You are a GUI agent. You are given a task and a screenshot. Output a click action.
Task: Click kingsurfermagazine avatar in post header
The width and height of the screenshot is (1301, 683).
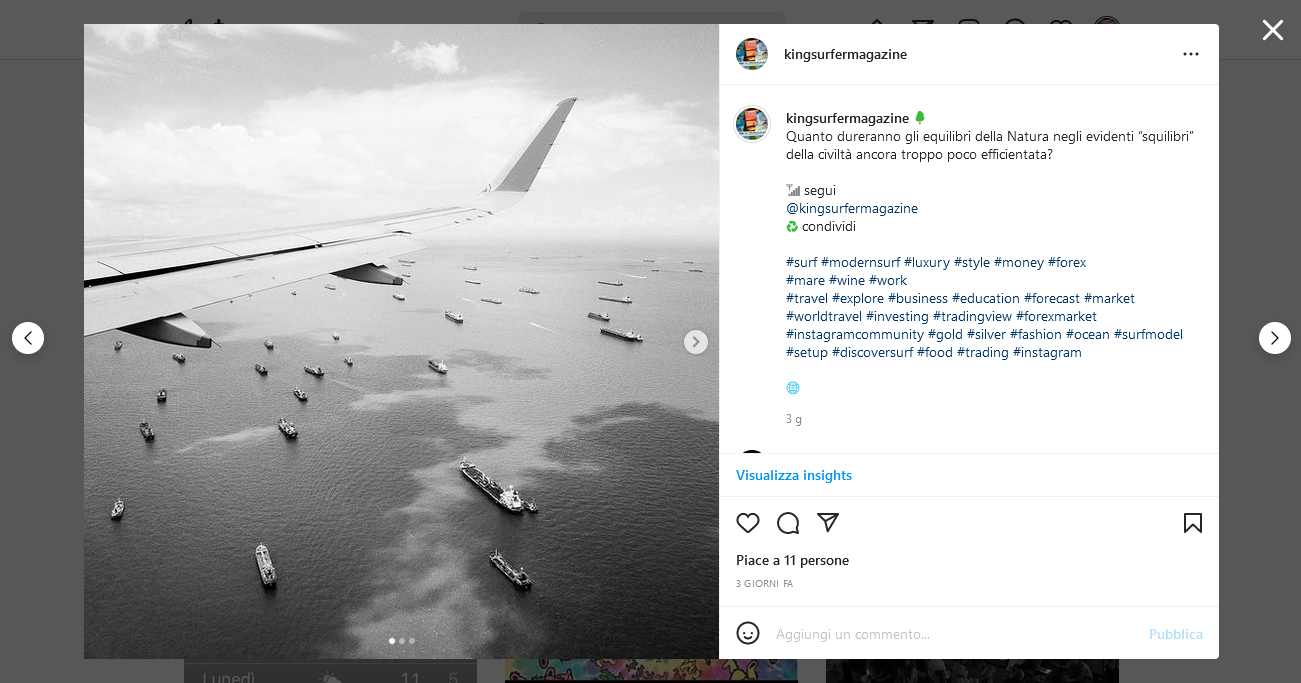pyautogui.click(x=752, y=54)
